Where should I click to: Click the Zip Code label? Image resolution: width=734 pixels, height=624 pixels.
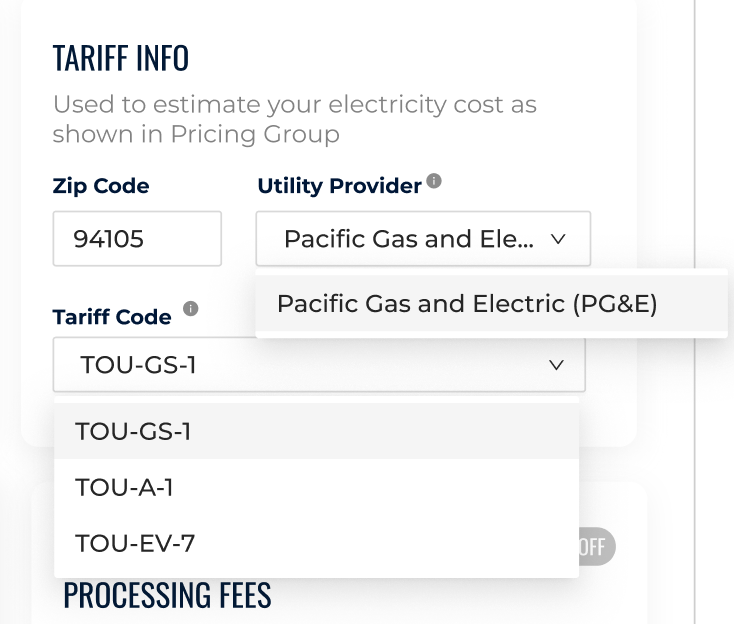coord(101,186)
